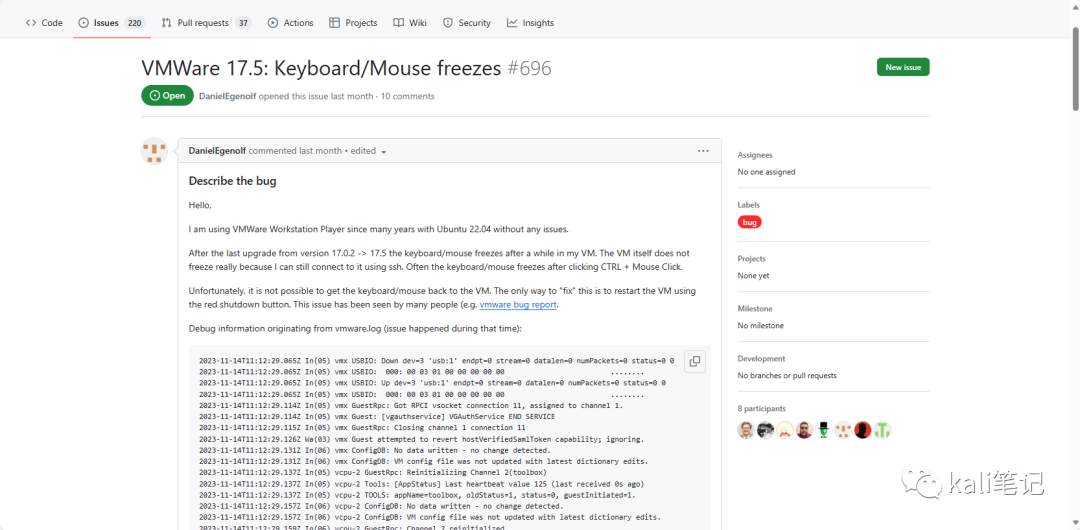Click the '10 comments' text
The width and height of the screenshot is (1080, 530).
coord(407,96)
